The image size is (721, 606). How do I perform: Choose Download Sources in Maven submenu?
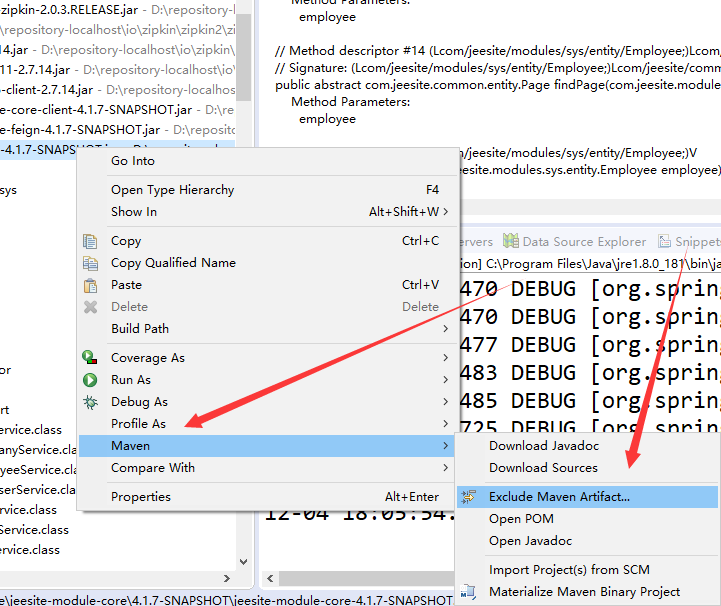click(587, 468)
